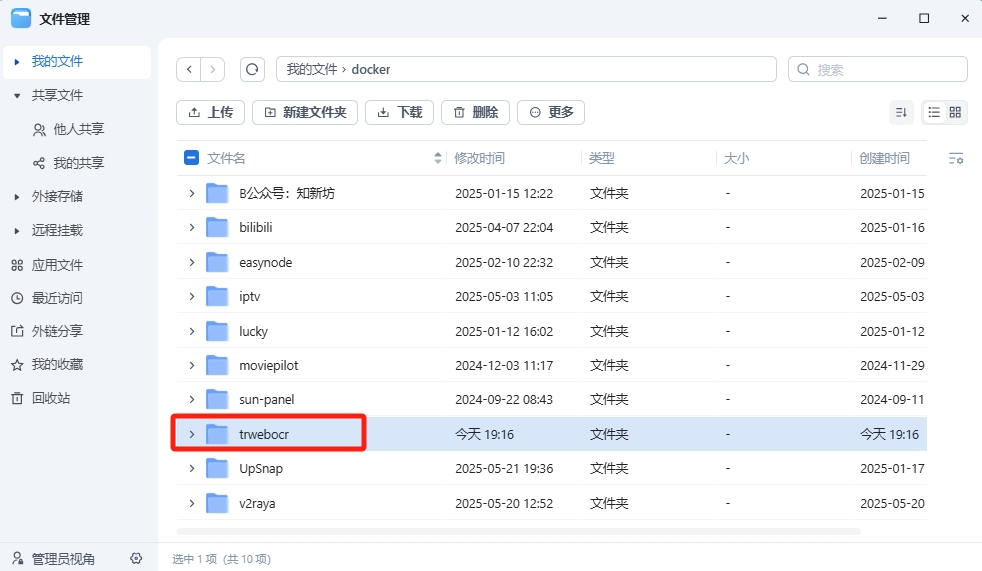
Task: Toggle the select-all checkbox in header
Action: (x=192, y=157)
